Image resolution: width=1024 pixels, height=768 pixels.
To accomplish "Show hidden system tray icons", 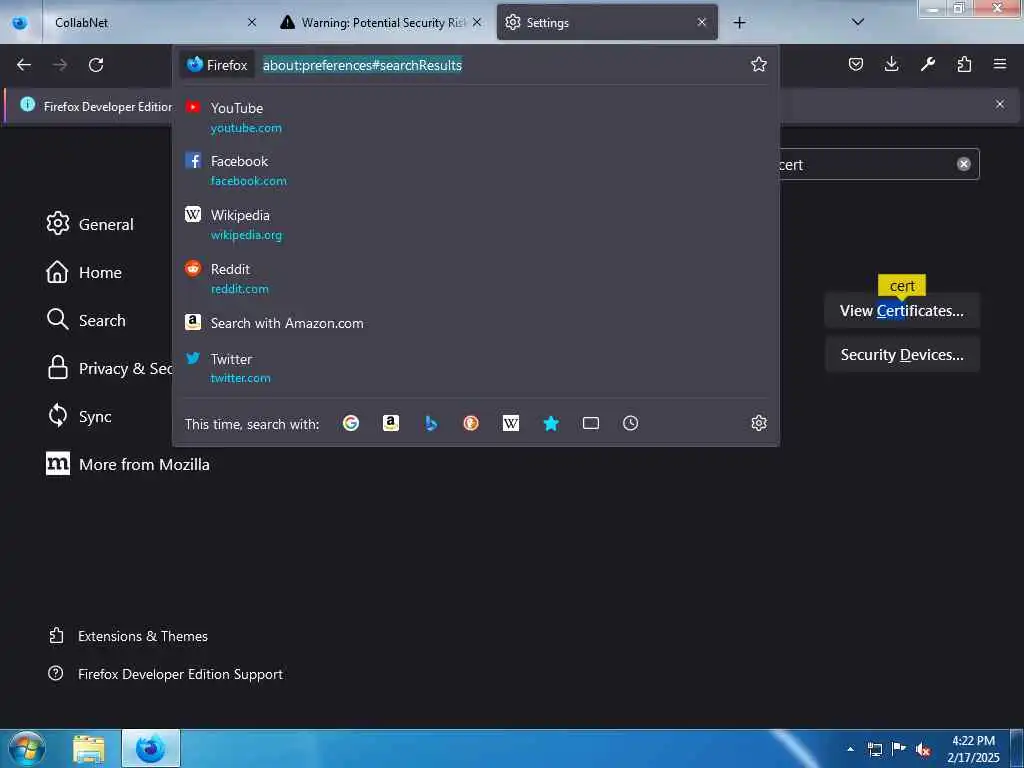I will coord(850,749).
